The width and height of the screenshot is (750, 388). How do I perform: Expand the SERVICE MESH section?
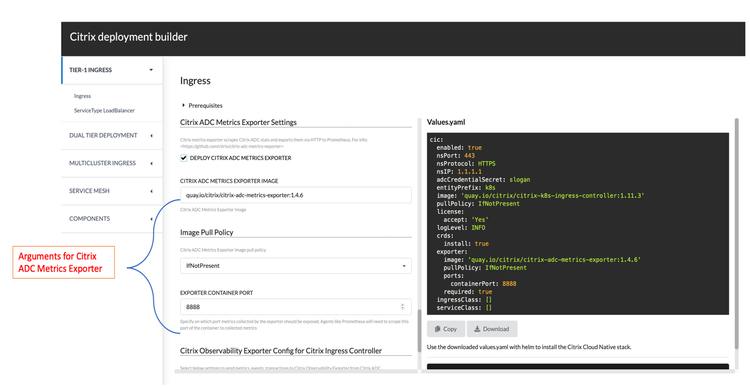coord(112,191)
